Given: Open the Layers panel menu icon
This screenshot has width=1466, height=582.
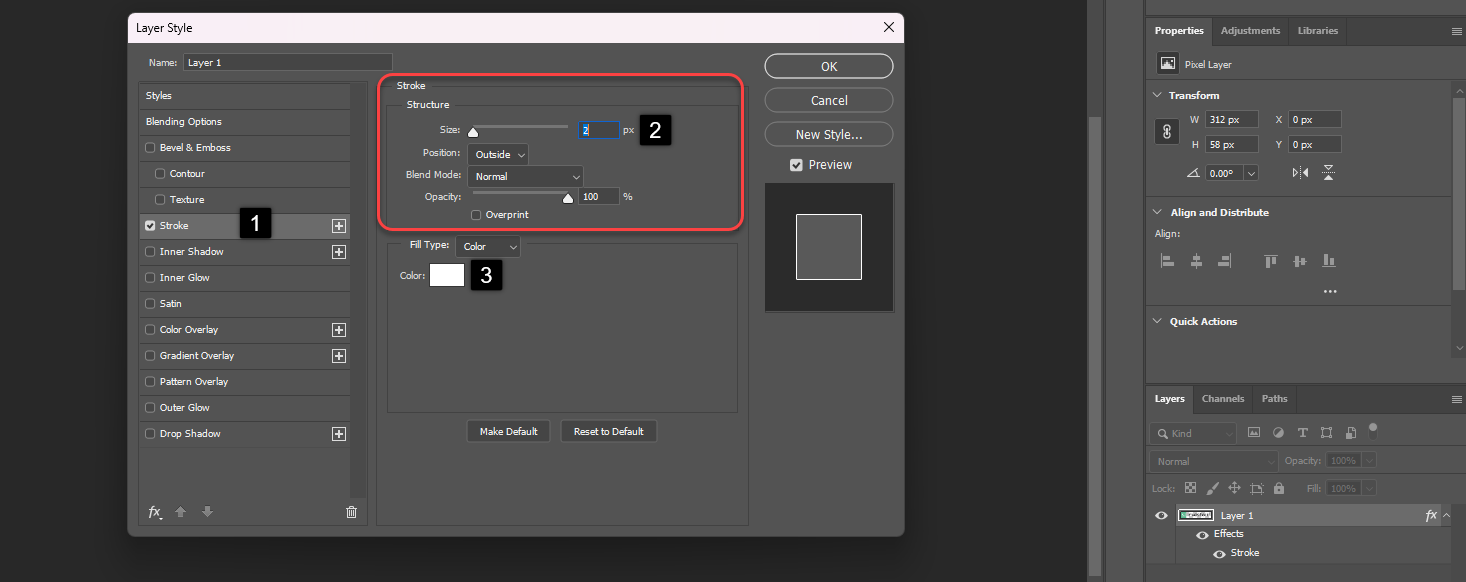Looking at the screenshot, I should 1456,399.
